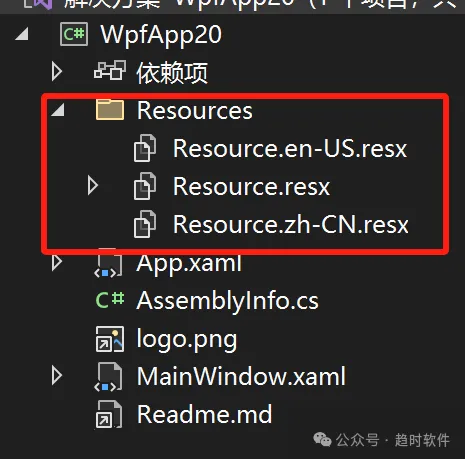This screenshot has height=459, width=465.
Task: Expand the App.xaml node arrow
Action: click(57, 263)
